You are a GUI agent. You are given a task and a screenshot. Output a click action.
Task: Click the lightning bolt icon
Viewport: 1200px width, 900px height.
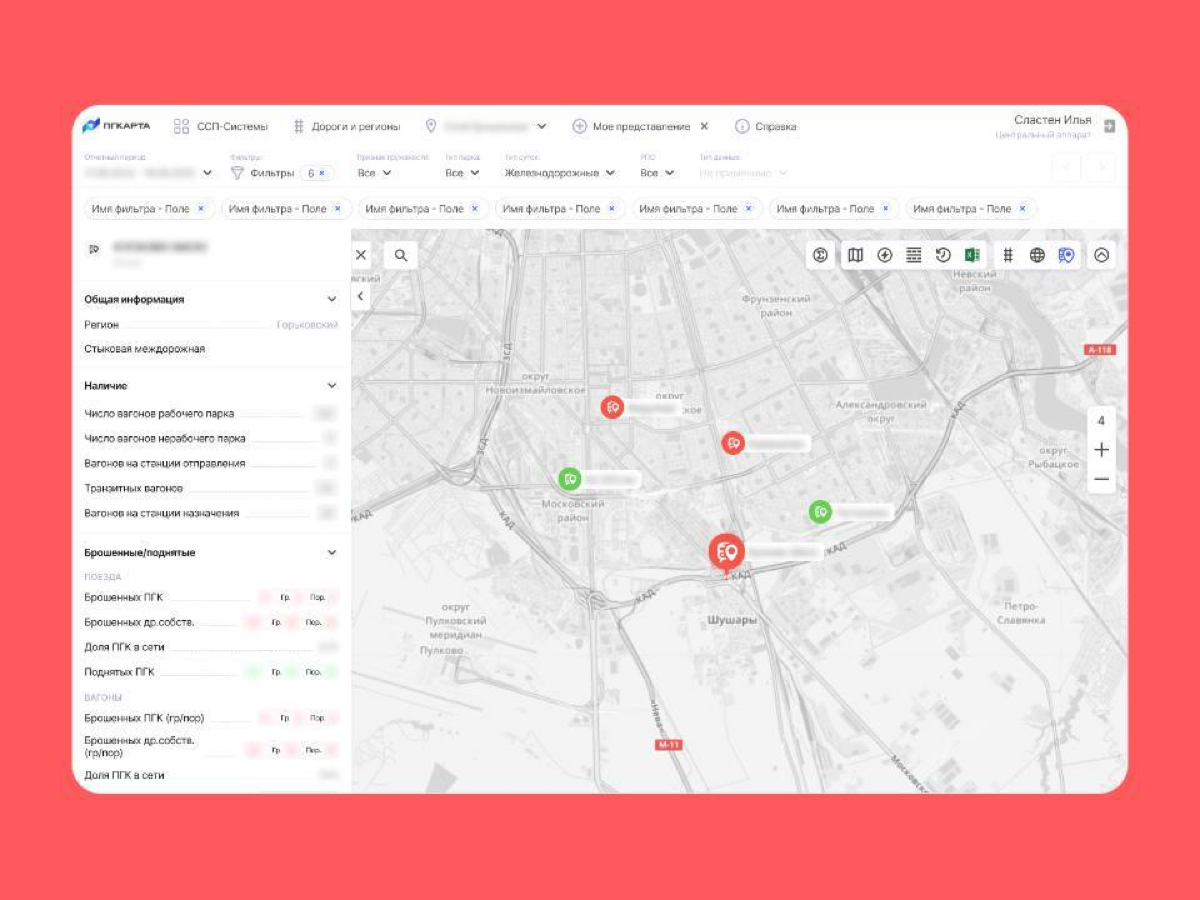click(x=884, y=255)
